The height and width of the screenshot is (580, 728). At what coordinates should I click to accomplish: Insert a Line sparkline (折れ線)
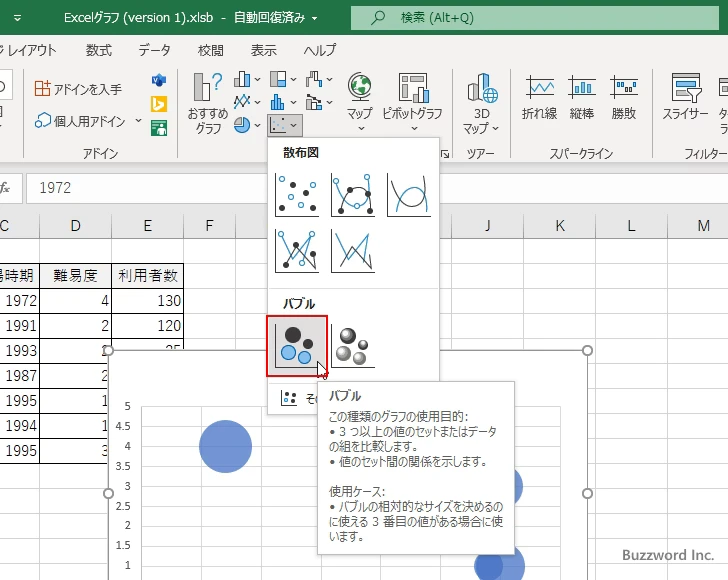[x=540, y=98]
